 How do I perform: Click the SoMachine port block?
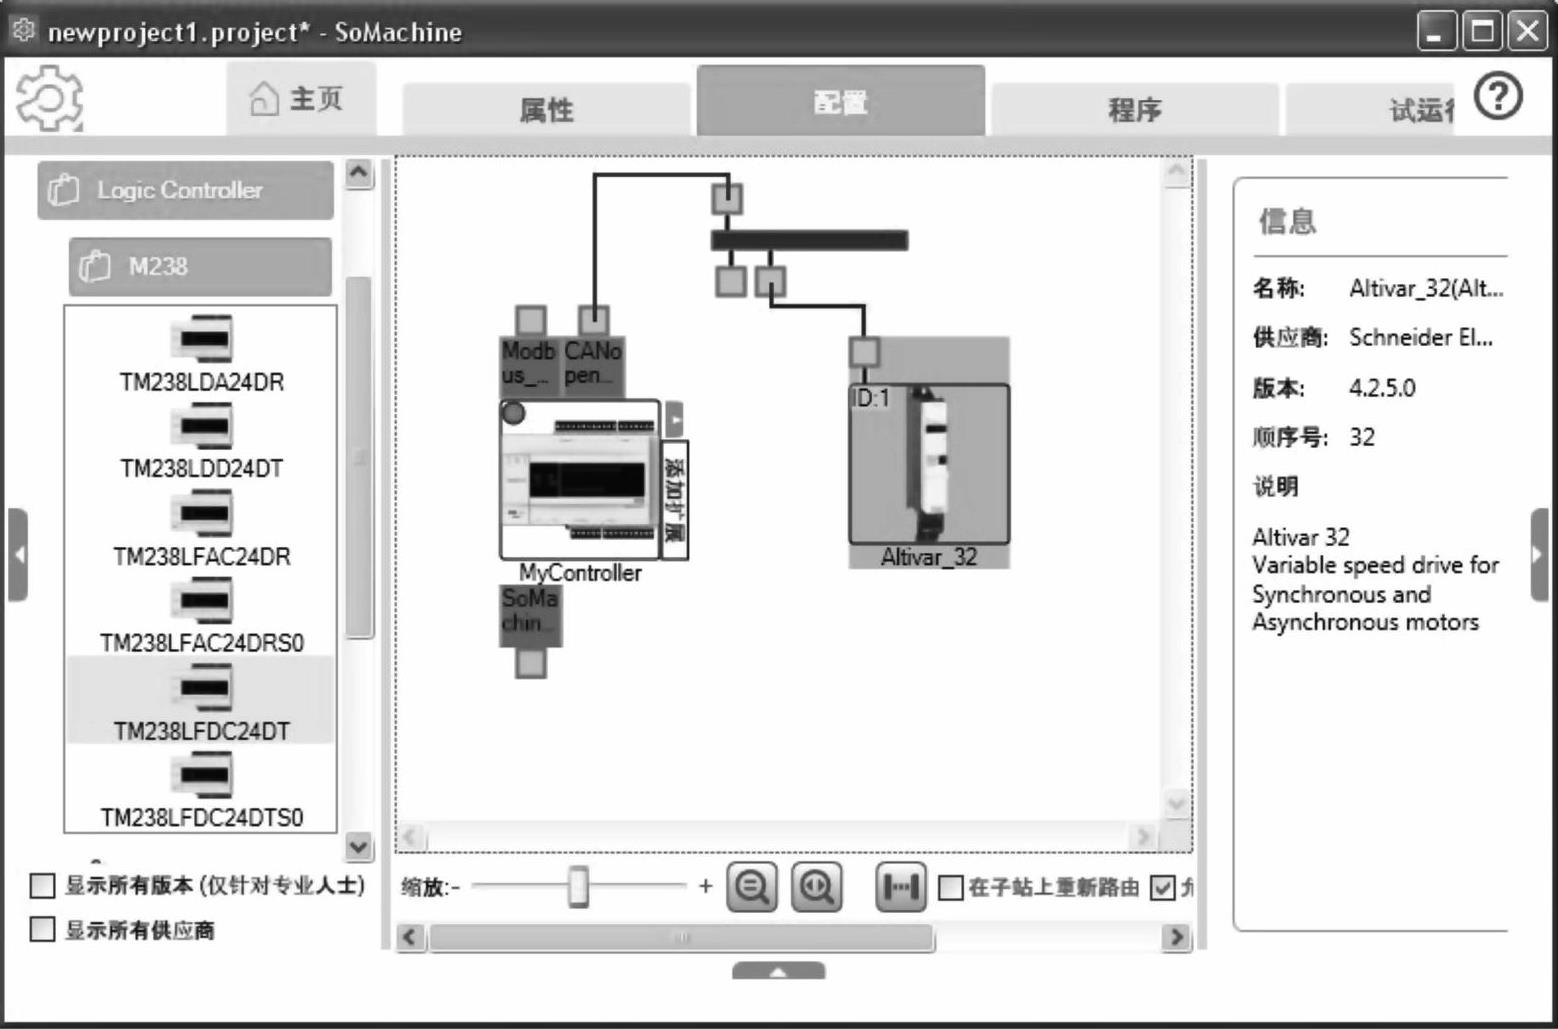point(530,614)
